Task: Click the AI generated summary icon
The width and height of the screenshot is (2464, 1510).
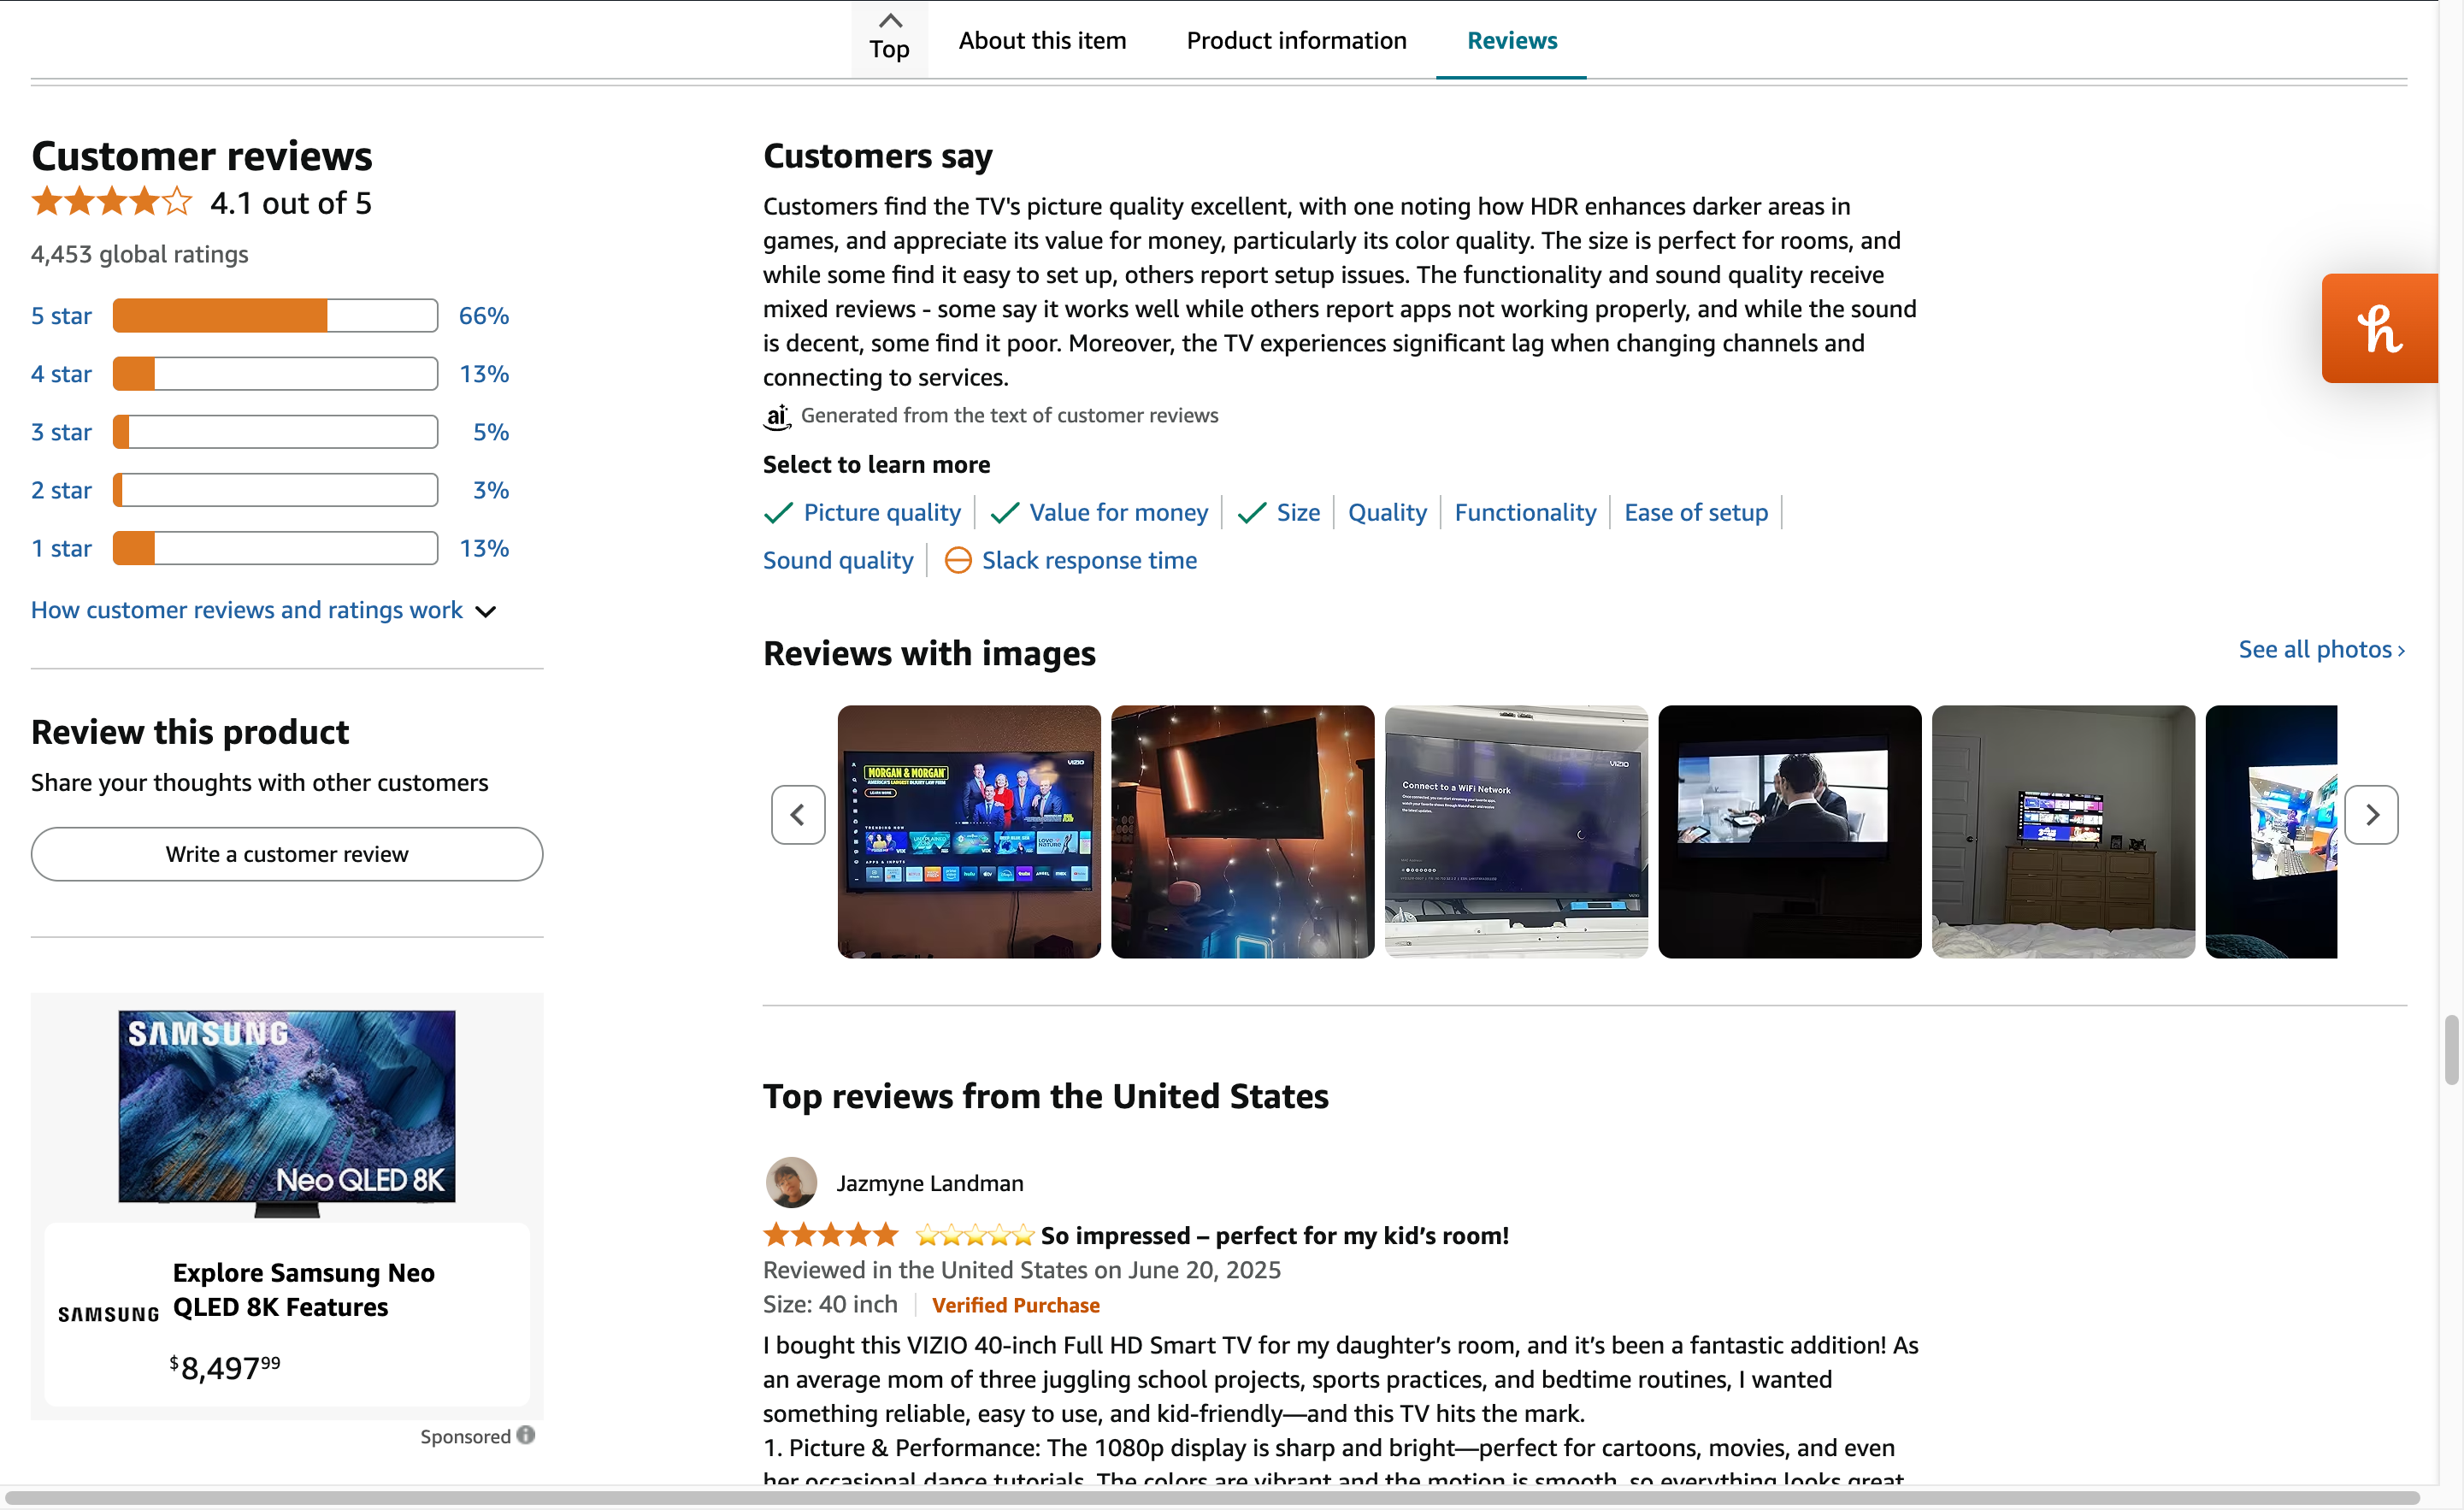Action: click(777, 416)
